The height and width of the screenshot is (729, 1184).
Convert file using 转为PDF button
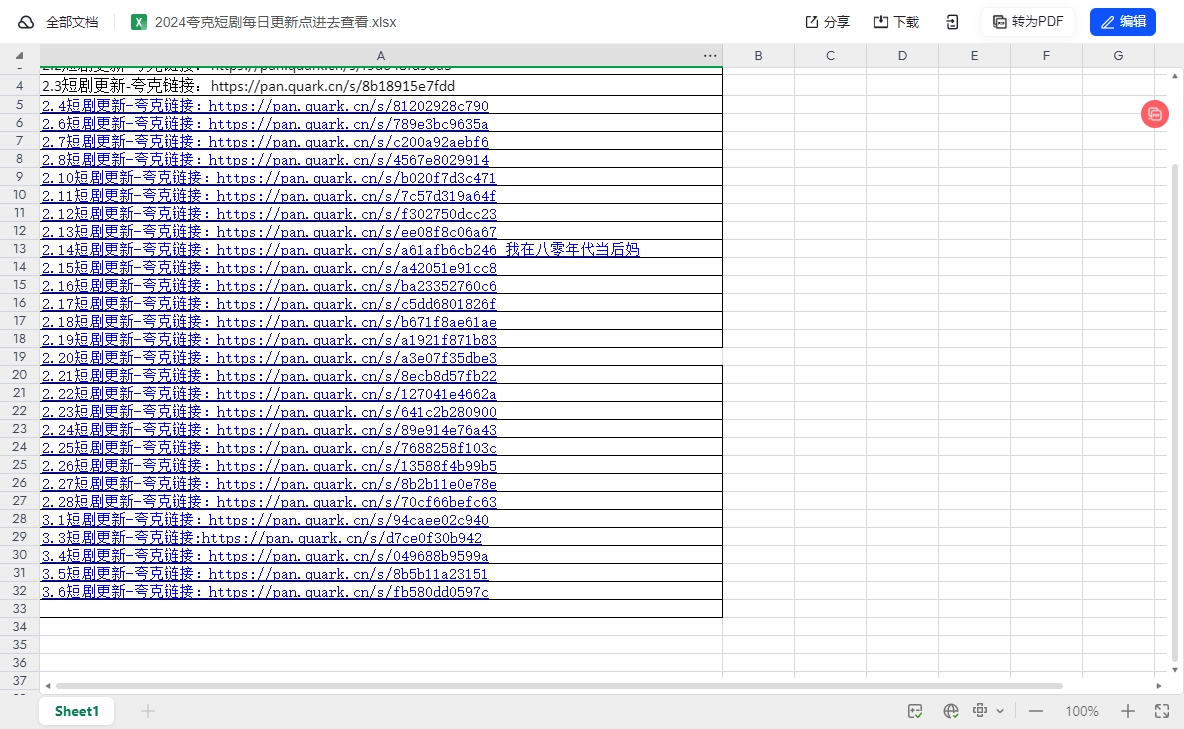1028,22
